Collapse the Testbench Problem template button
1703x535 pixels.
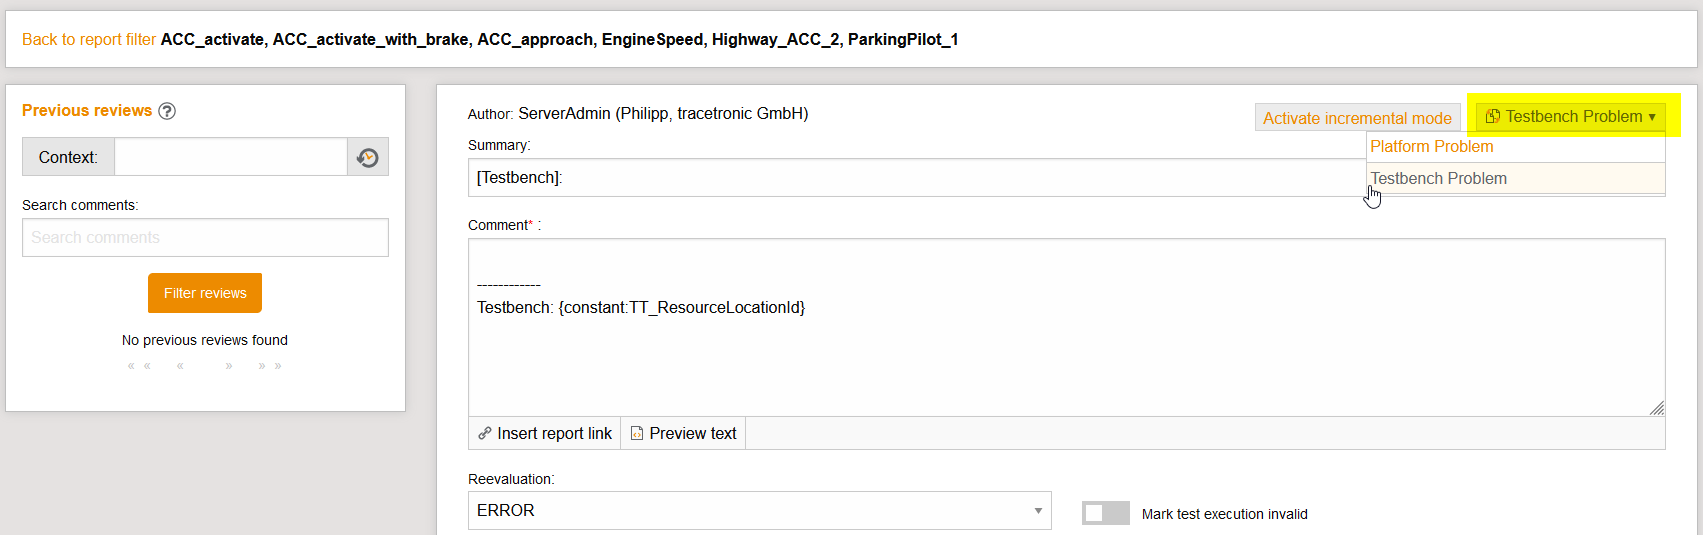pyautogui.click(x=1570, y=117)
